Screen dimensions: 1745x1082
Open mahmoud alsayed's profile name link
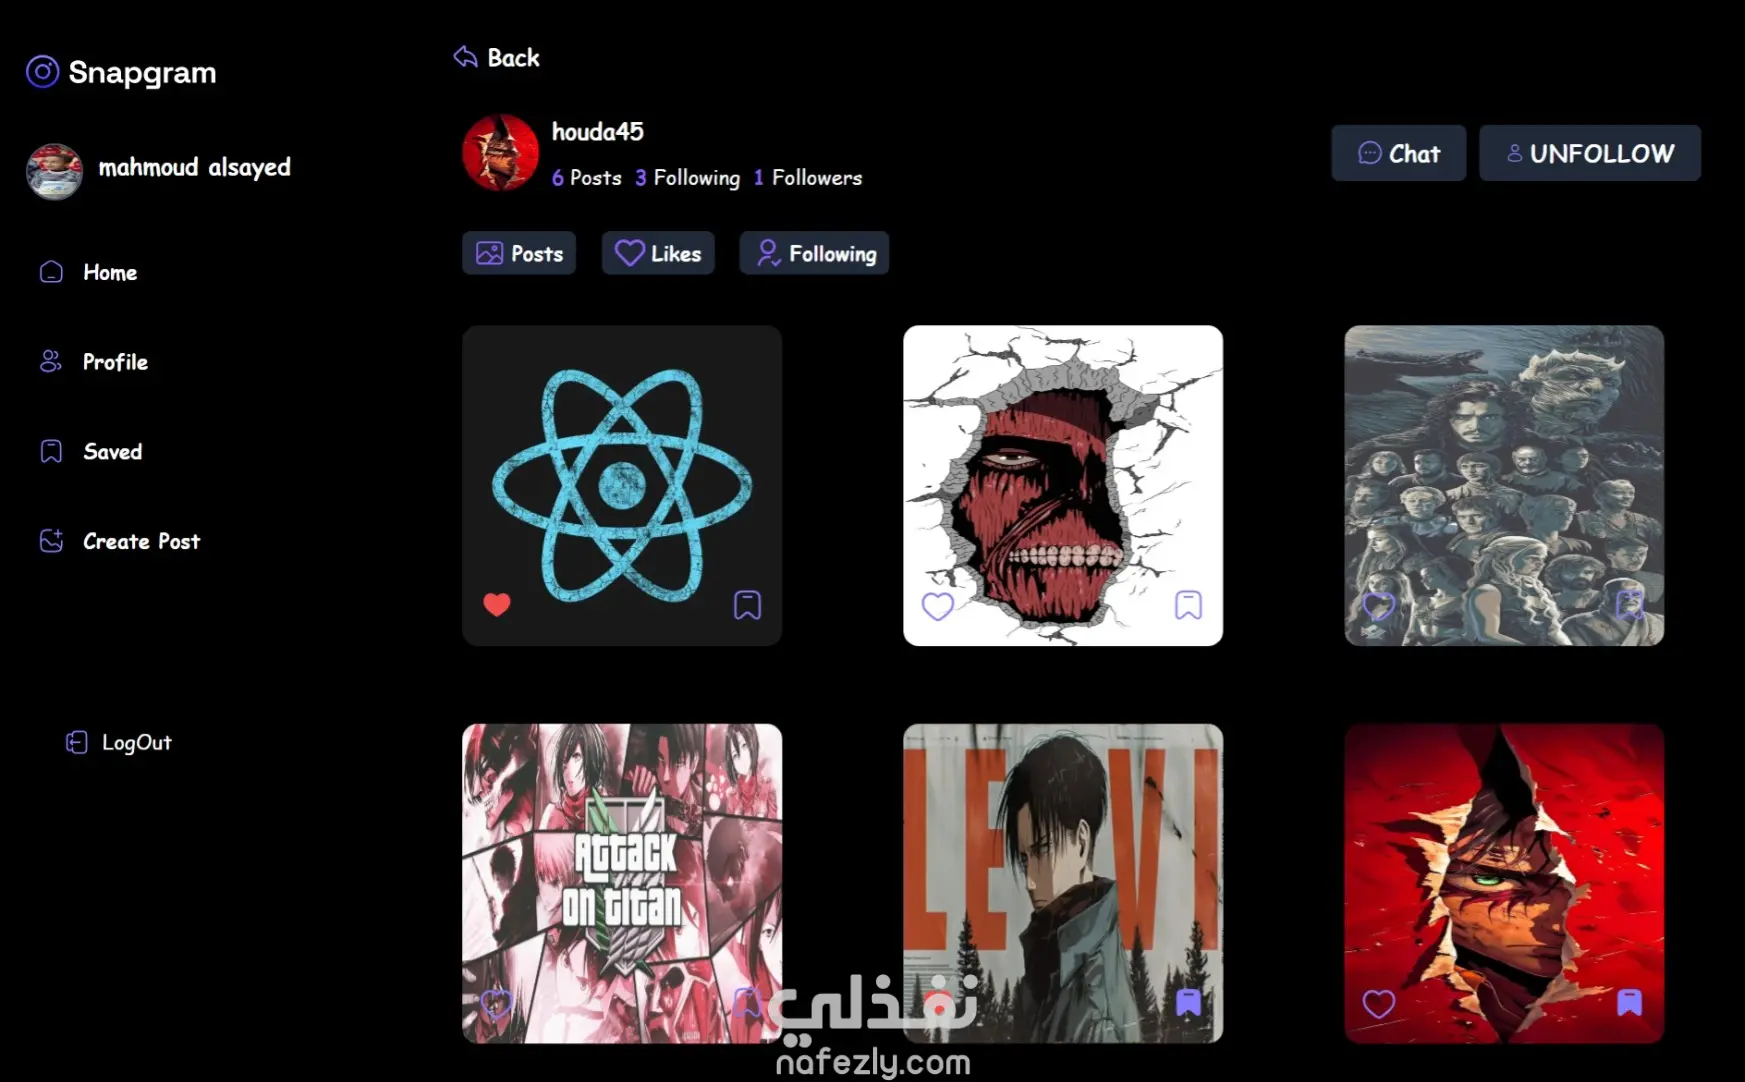(x=194, y=167)
